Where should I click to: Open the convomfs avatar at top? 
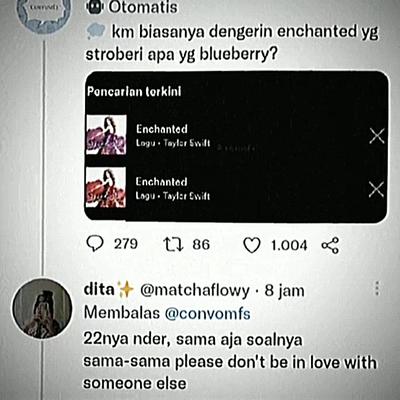click(x=43, y=15)
